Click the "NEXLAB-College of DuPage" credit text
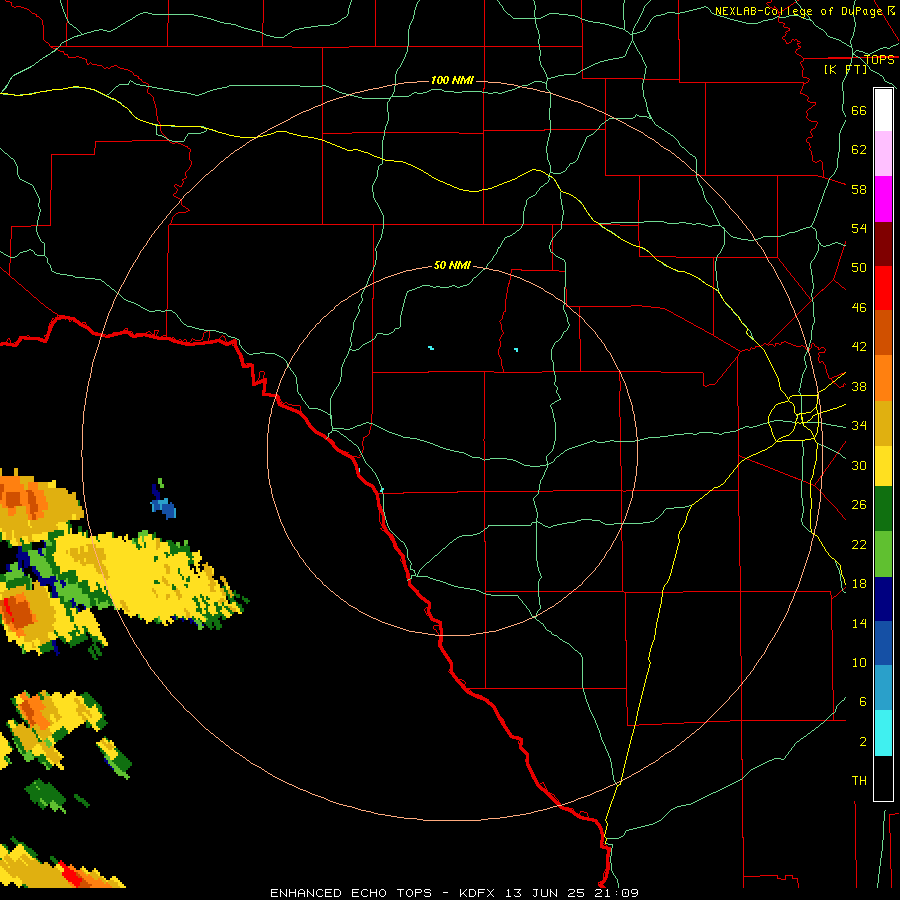 point(800,11)
